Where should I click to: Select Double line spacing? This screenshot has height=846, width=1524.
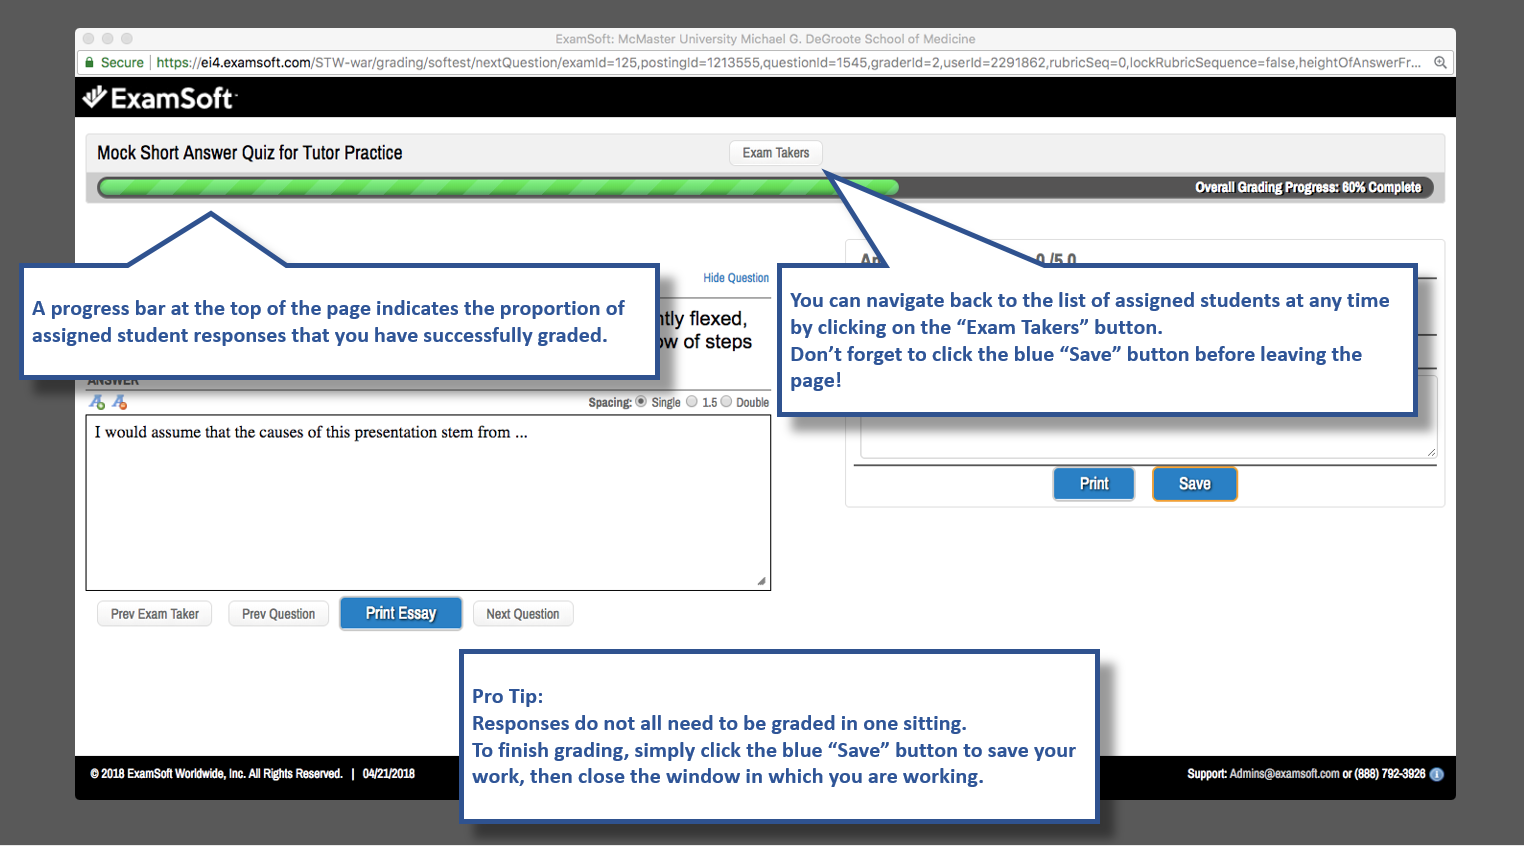pyautogui.click(x=726, y=402)
